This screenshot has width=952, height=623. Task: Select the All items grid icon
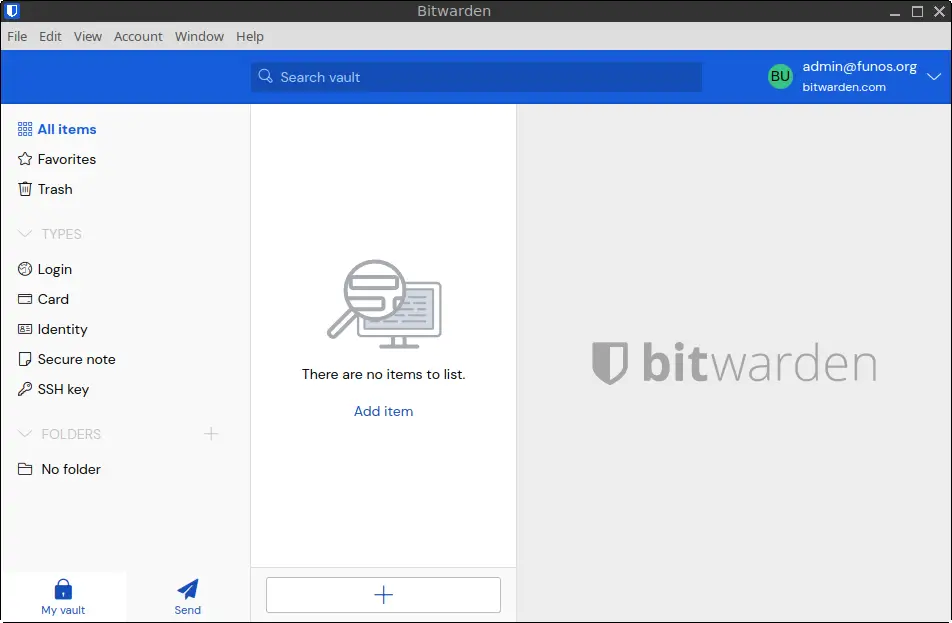25,129
